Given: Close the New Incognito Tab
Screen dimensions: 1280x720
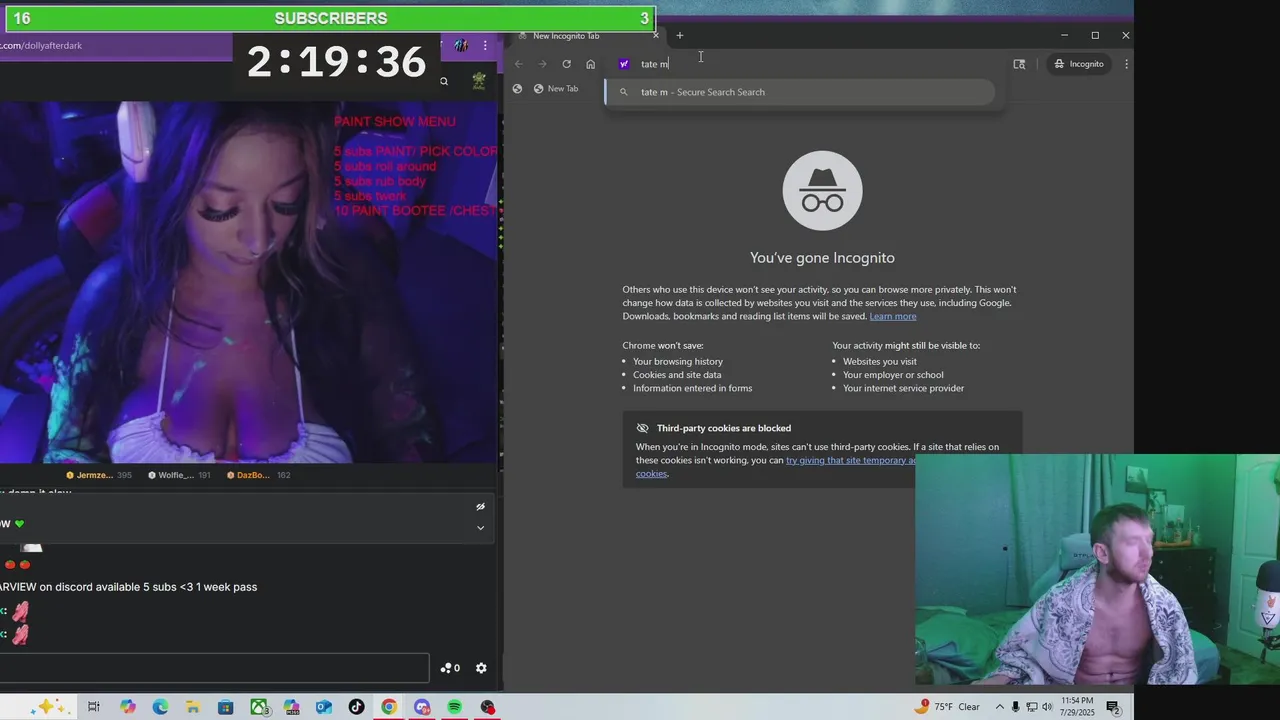Looking at the screenshot, I should [x=656, y=36].
